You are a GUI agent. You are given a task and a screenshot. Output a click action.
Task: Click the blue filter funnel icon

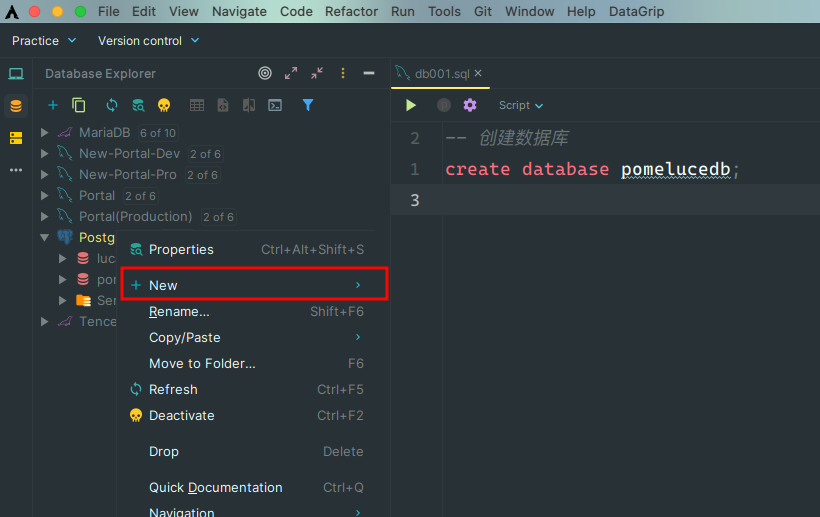(x=308, y=105)
